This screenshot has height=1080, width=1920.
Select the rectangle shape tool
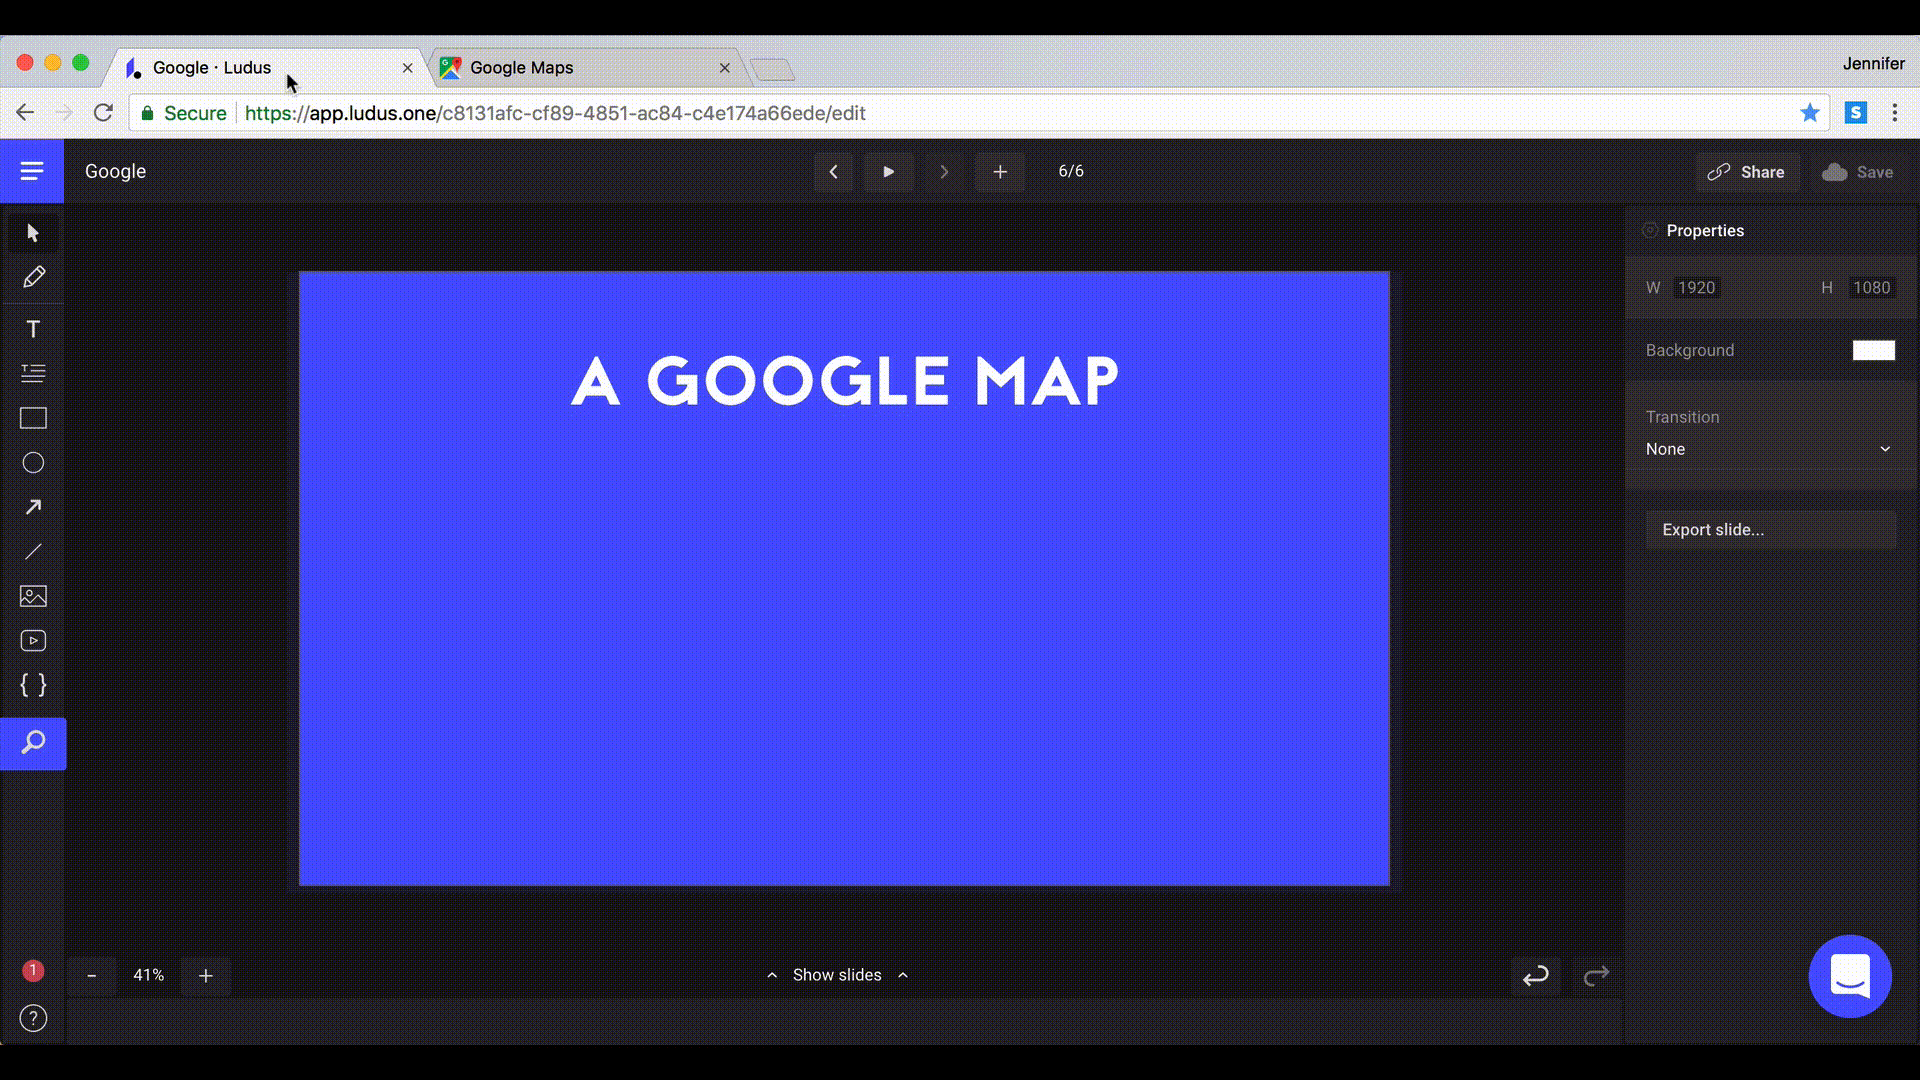tap(33, 418)
